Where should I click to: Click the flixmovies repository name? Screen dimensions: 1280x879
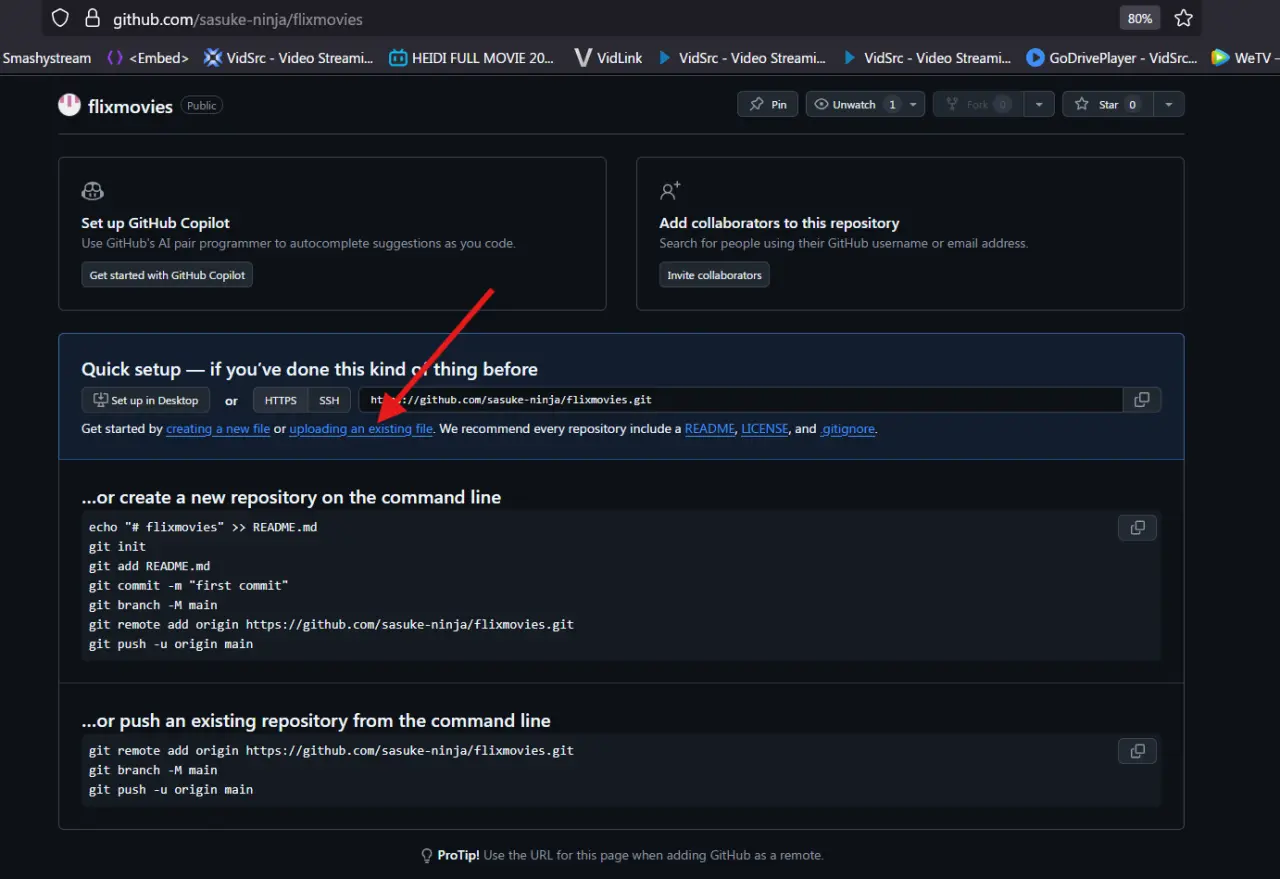pos(130,106)
